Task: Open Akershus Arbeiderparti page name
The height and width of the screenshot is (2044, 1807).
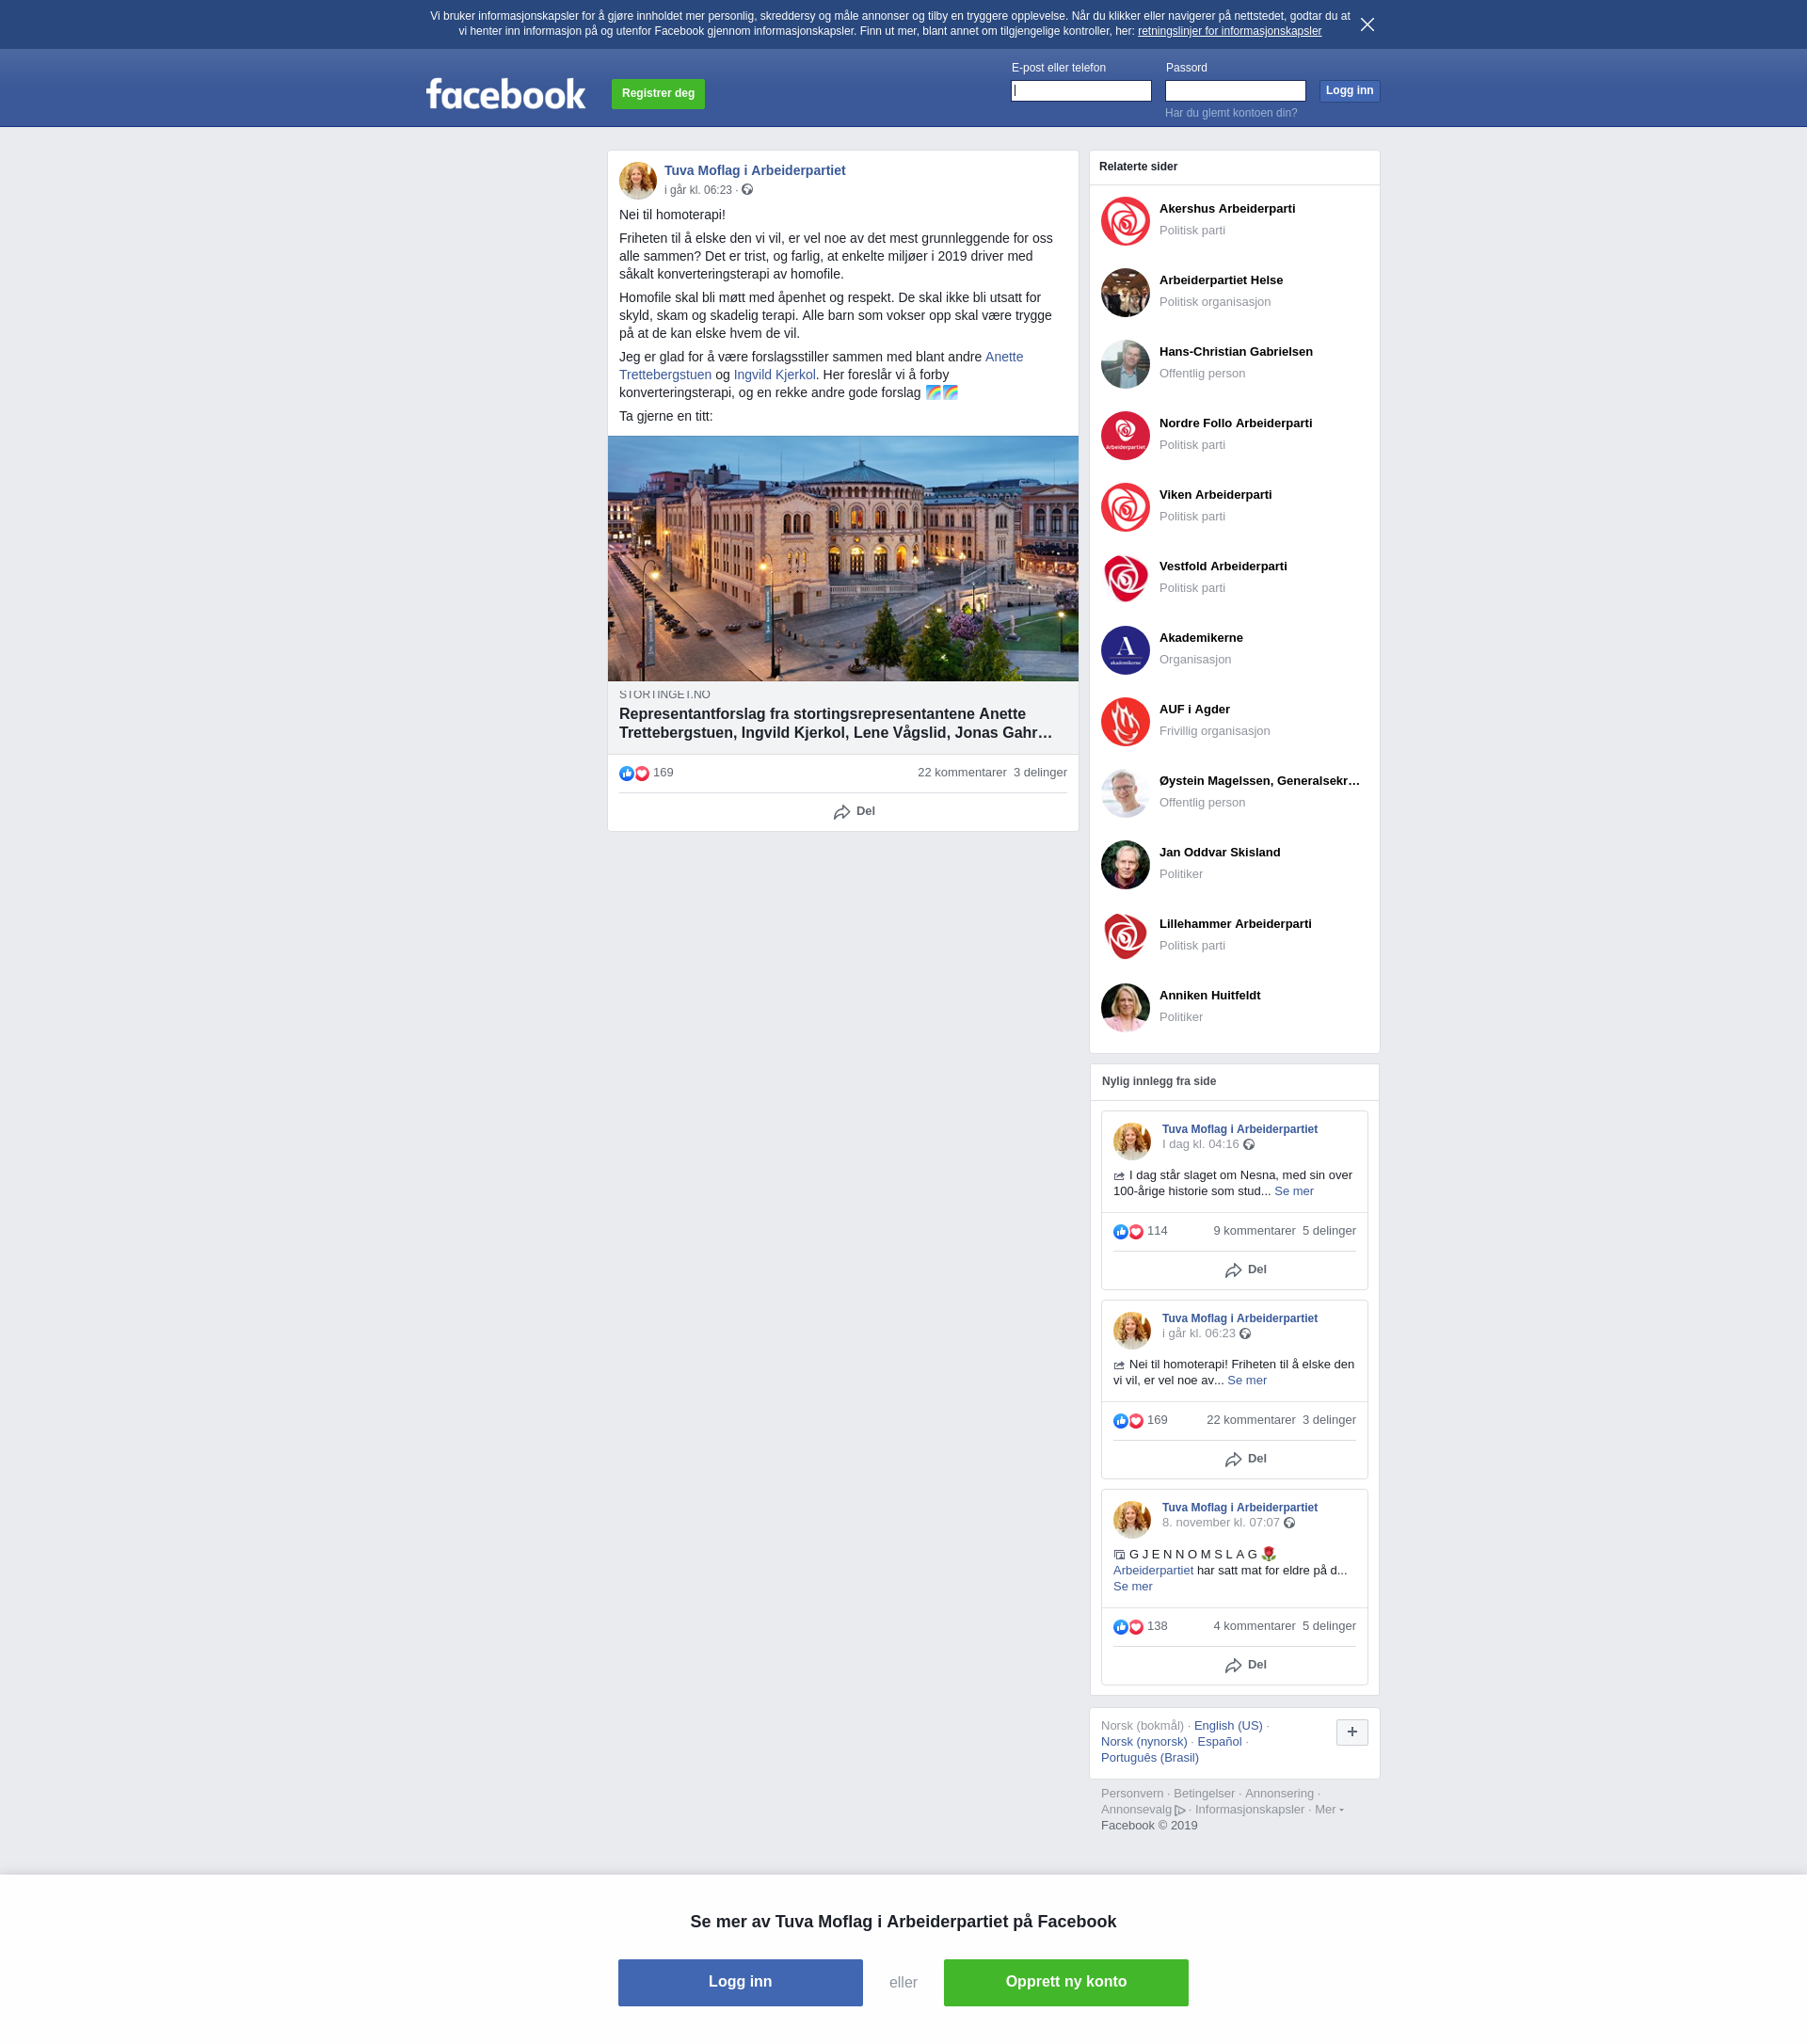Action: click(1227, 209)
